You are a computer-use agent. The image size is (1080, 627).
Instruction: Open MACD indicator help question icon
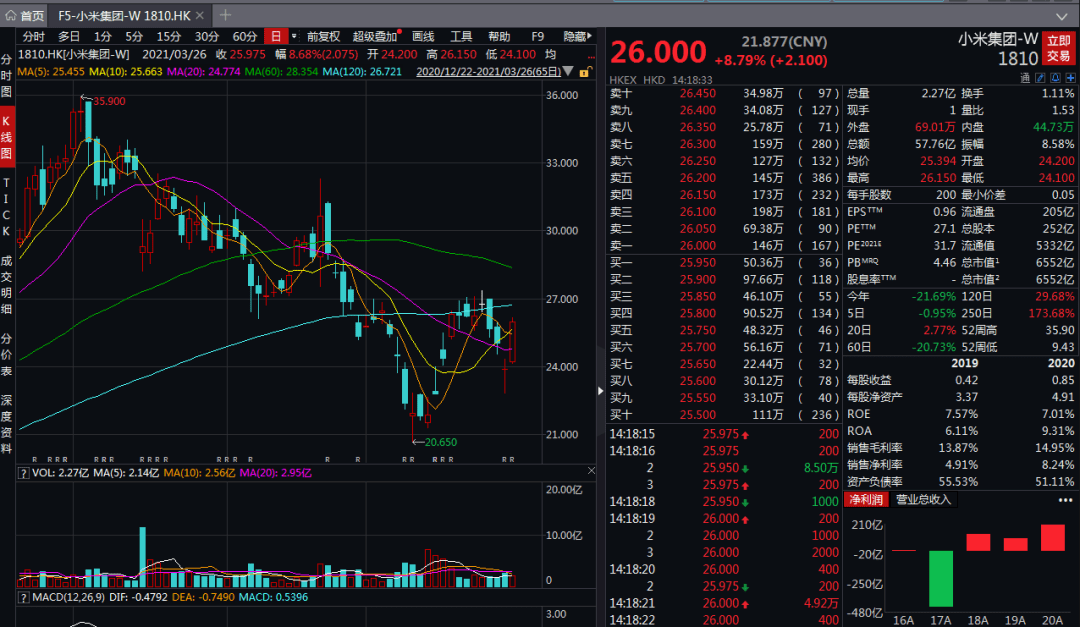click(x=23, y=597)
